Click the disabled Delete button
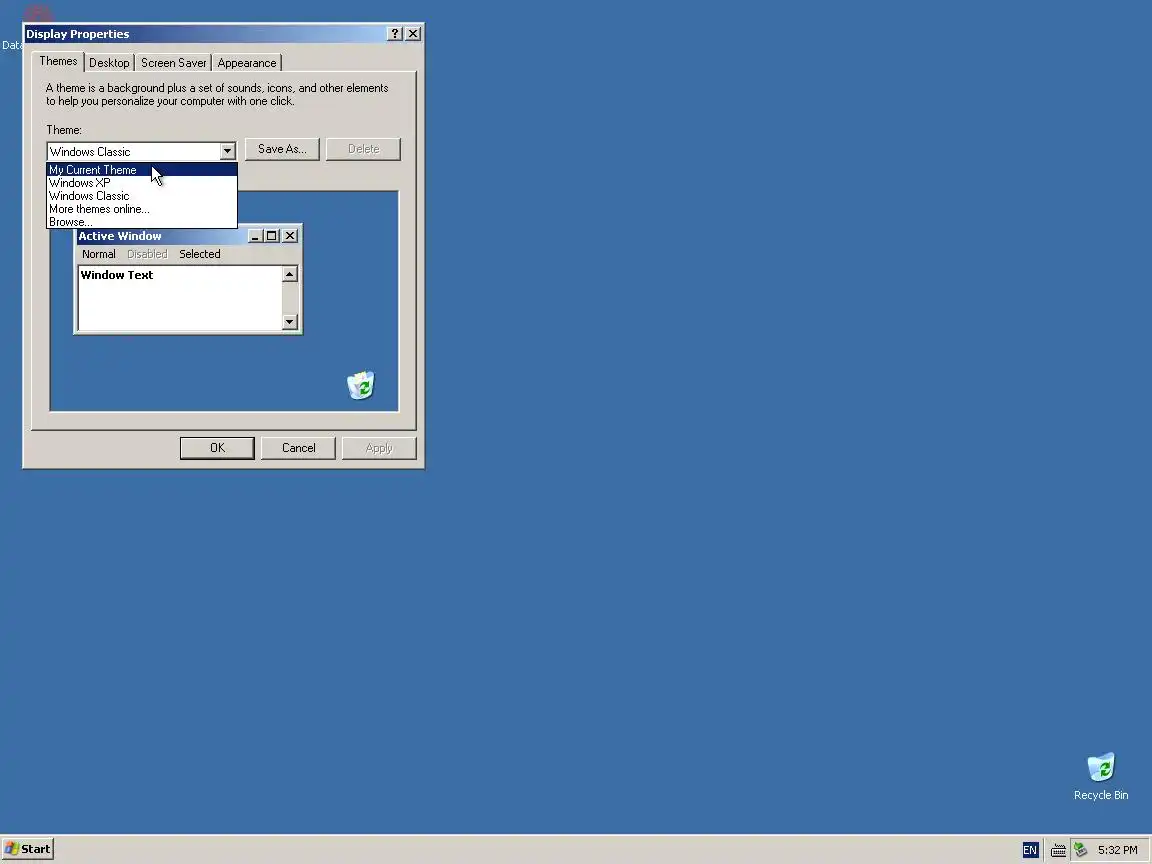1152x864 pixels. point(364,149)
